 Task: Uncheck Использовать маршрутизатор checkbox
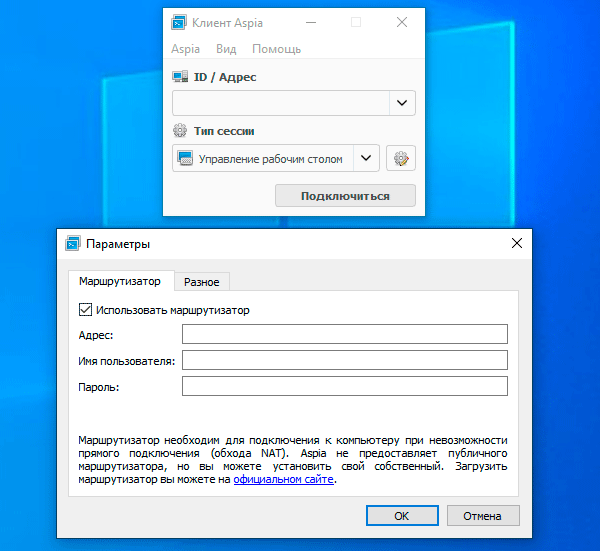[x=85, y=310]
